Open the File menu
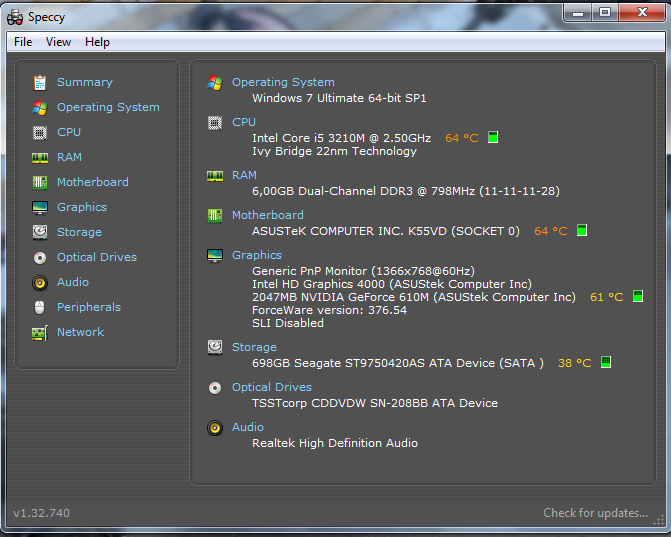The width and height of the screenshot is (671, 537). pos(23,42)
